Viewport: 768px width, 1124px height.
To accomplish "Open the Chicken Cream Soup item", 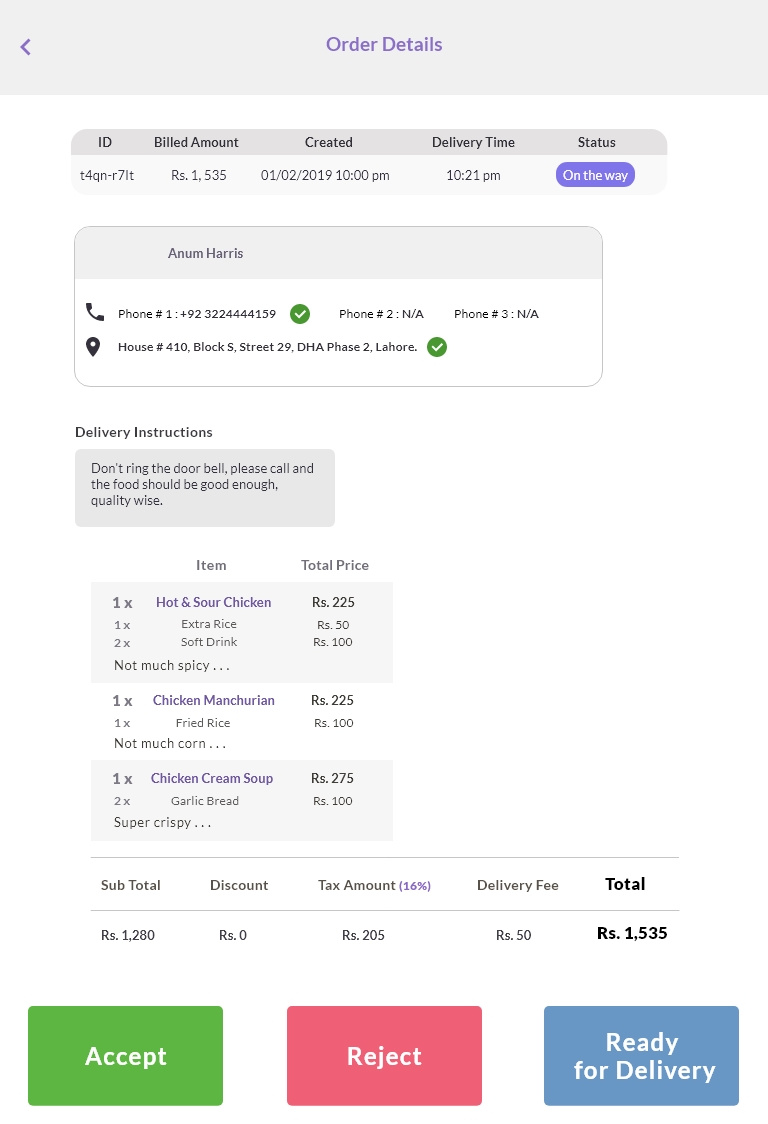I will coord(212,778).
